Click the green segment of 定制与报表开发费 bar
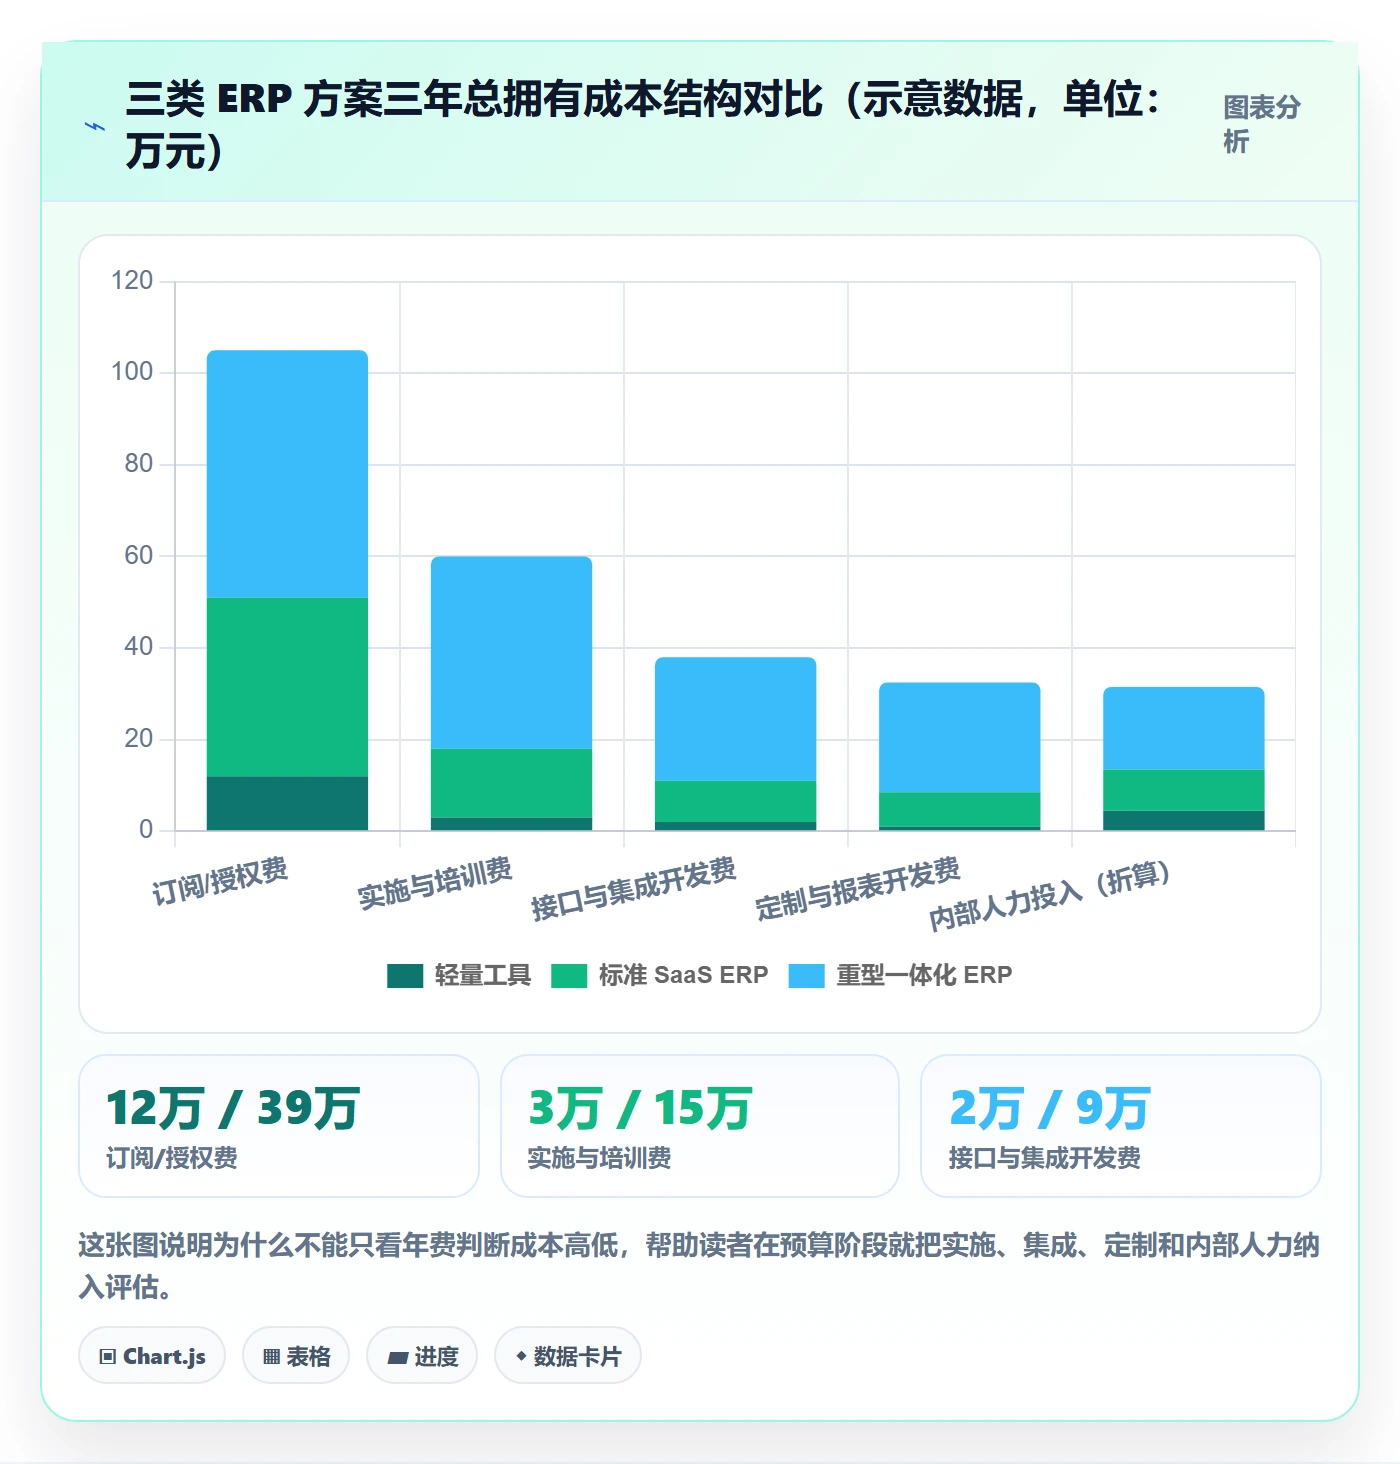 click(x=959, y=809)
